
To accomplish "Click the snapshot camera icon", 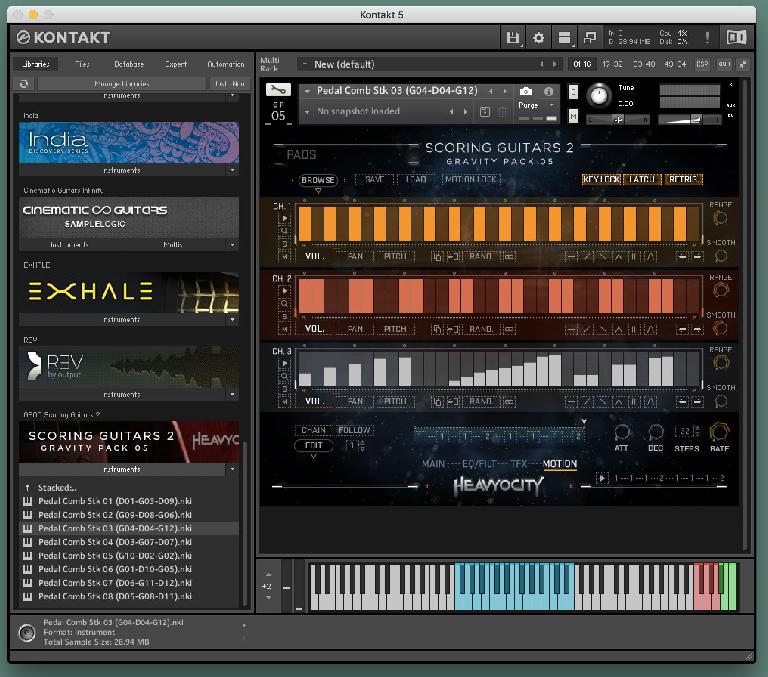I will click(526, 91).
